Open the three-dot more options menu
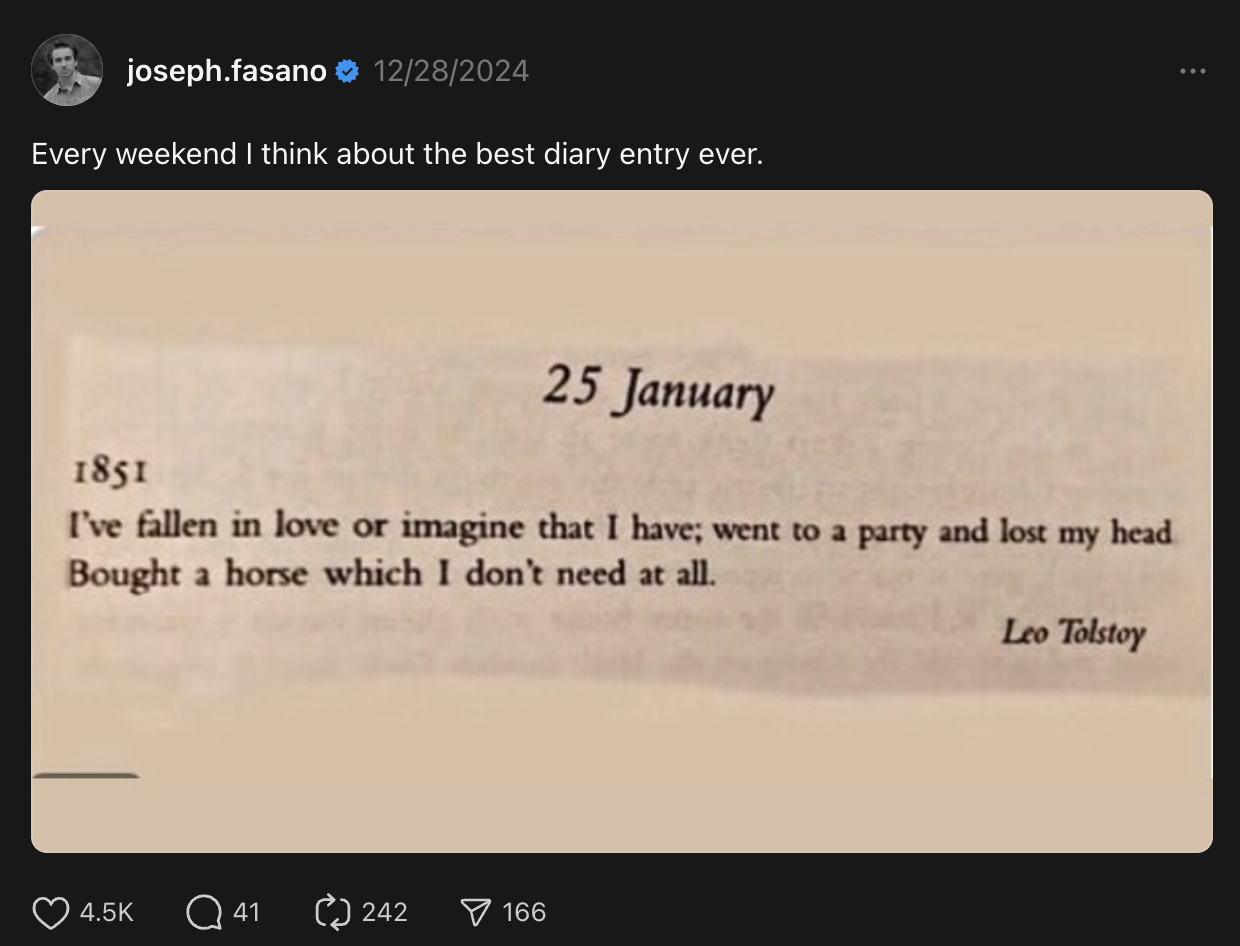 pyautogui.click(x=1192, y=72)
